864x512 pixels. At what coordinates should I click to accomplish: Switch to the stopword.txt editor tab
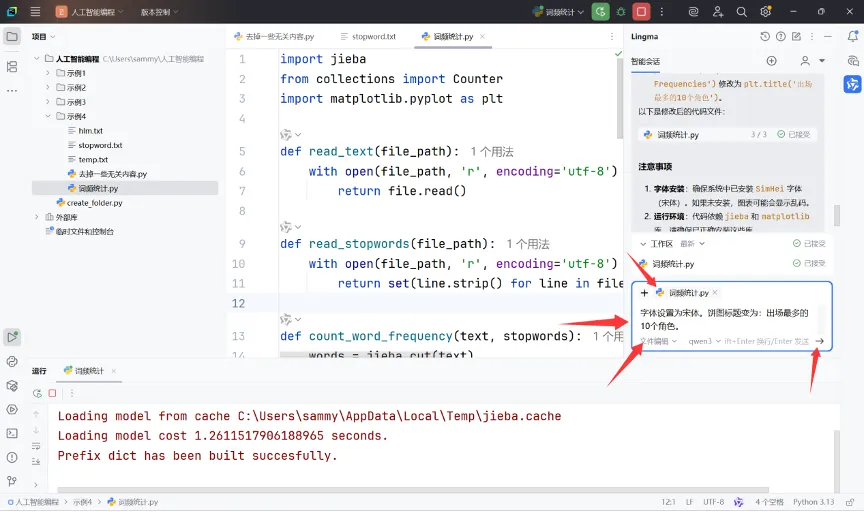click(368, 36)
